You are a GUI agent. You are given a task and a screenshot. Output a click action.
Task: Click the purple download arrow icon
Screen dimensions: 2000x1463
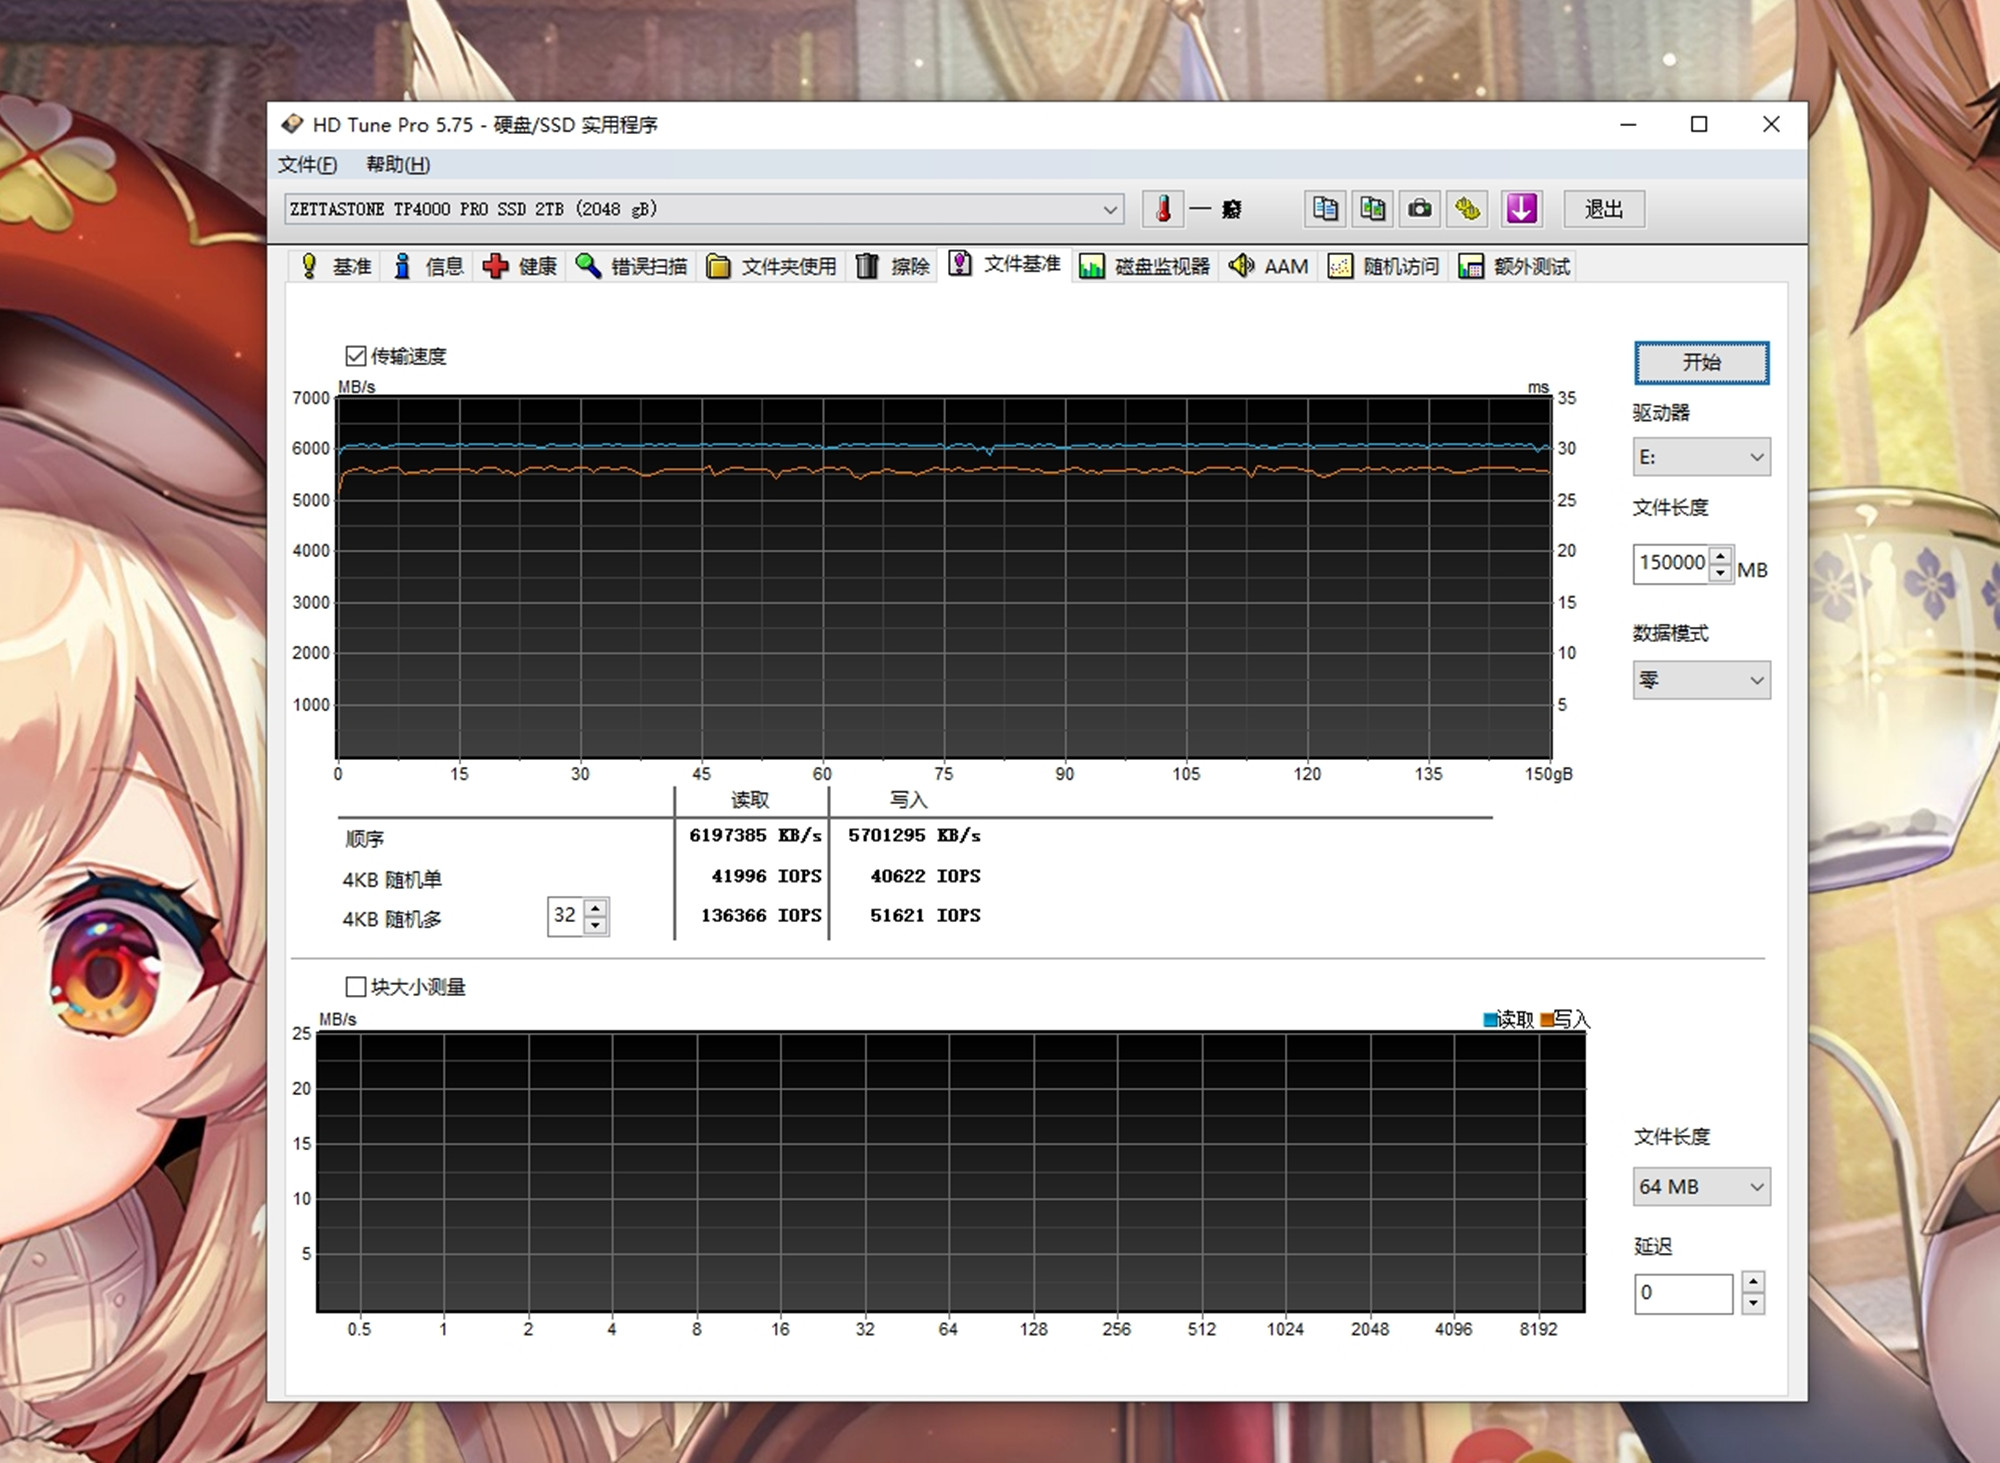pos(1521,209)
